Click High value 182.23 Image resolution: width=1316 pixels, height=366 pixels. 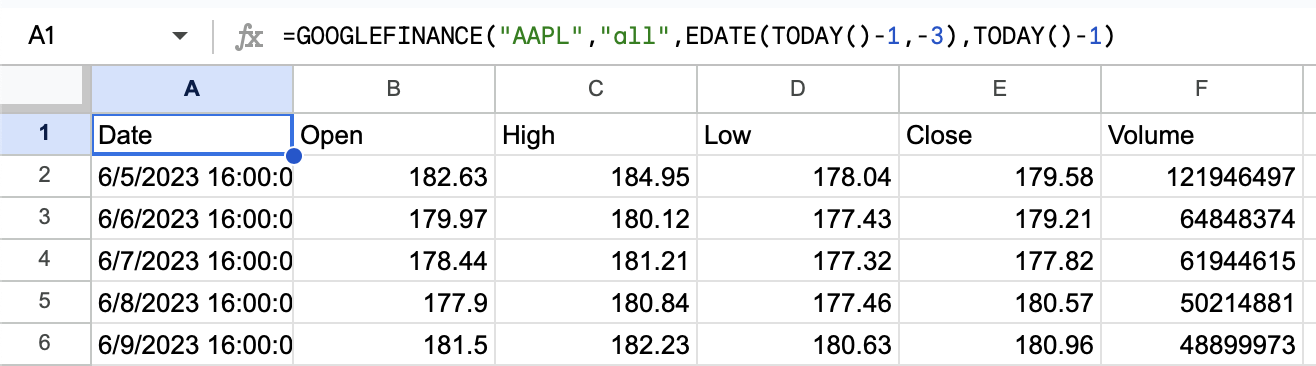pyautogui.click(x=596, y=345)
